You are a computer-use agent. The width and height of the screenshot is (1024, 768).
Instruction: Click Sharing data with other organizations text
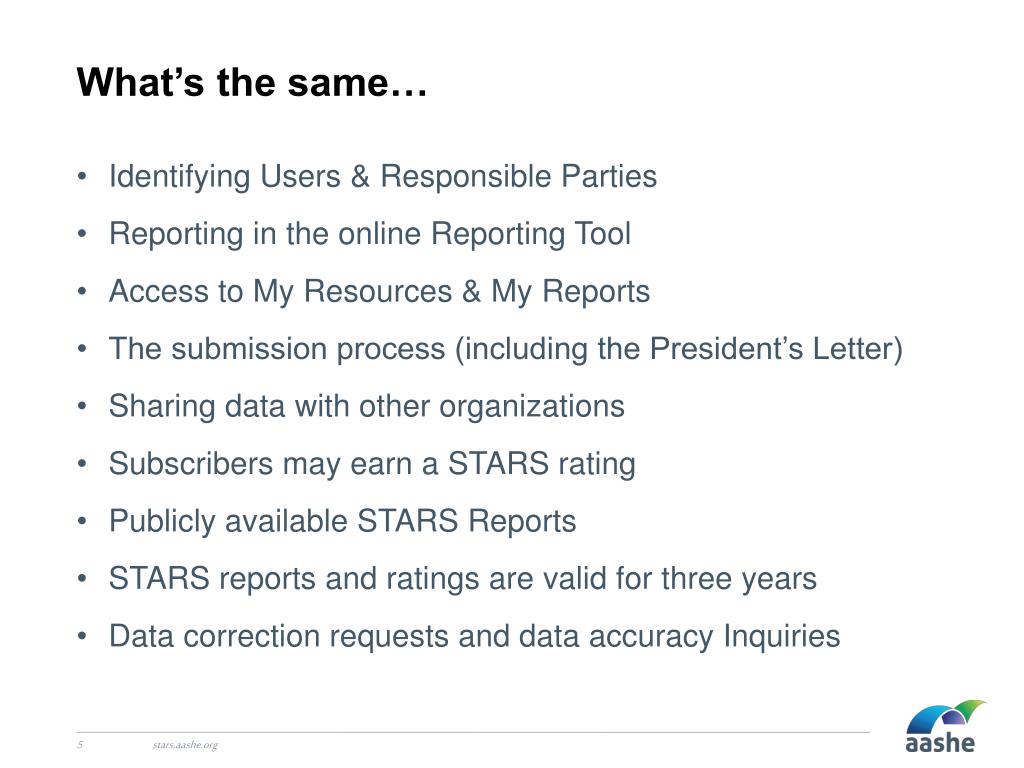(366, 406)
